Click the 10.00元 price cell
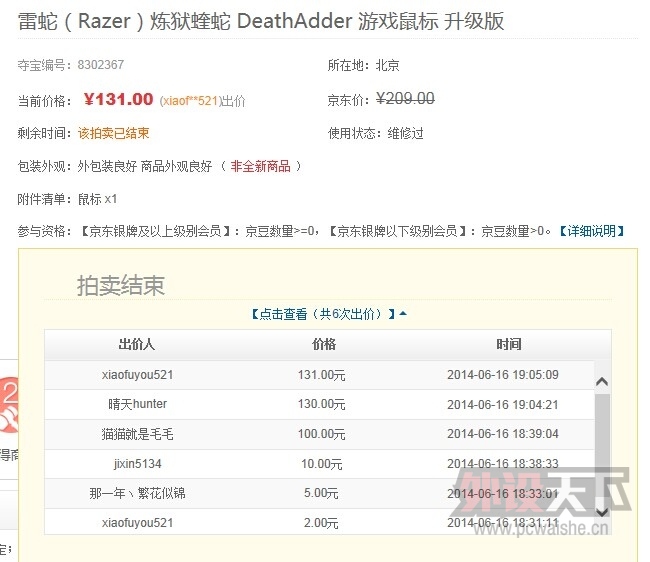This screenshot has height=562, width=650. [321, 464]
